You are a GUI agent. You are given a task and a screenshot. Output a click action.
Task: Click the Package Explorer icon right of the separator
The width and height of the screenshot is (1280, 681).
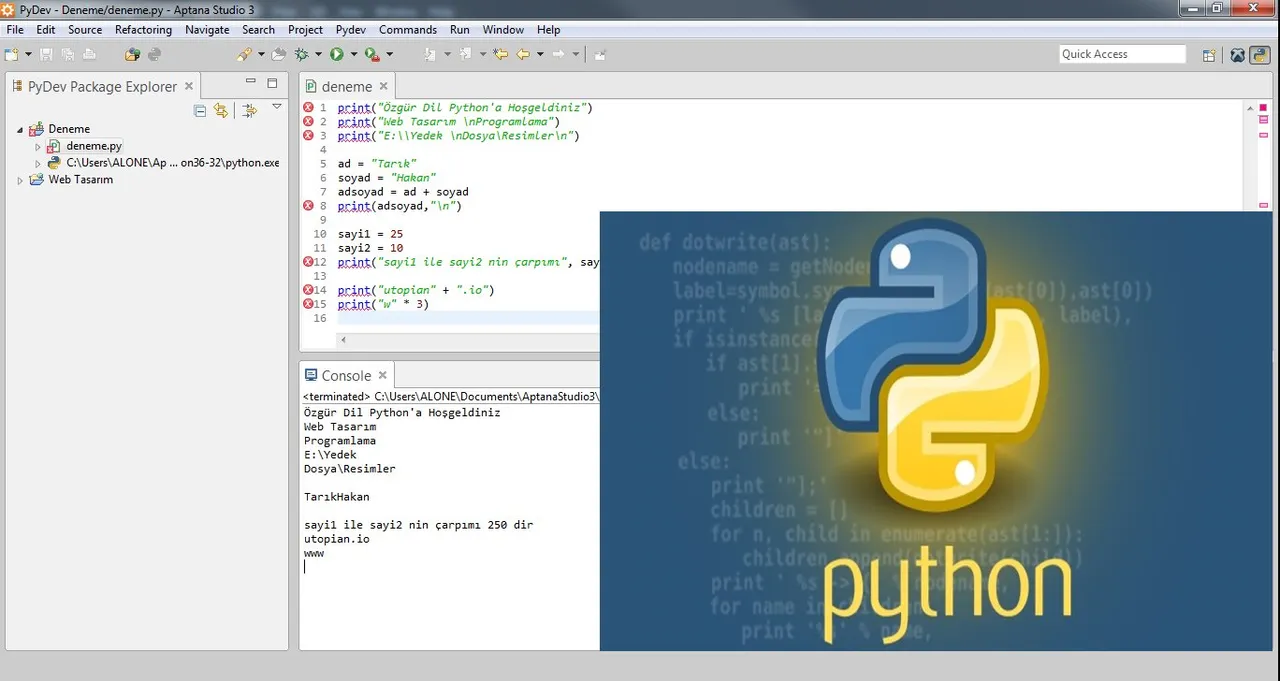pyautogui.click(x=250, y=111)
